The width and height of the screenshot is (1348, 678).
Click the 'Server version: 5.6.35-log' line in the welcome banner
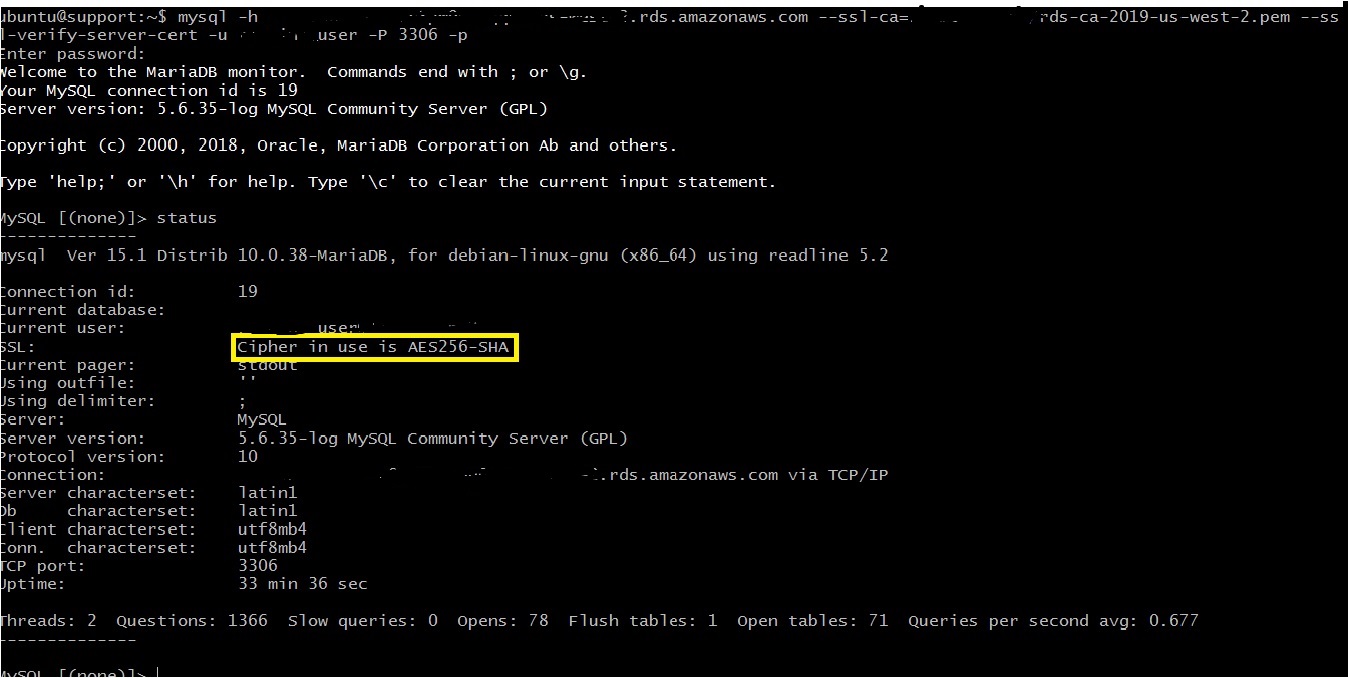[x=274, y=108]
